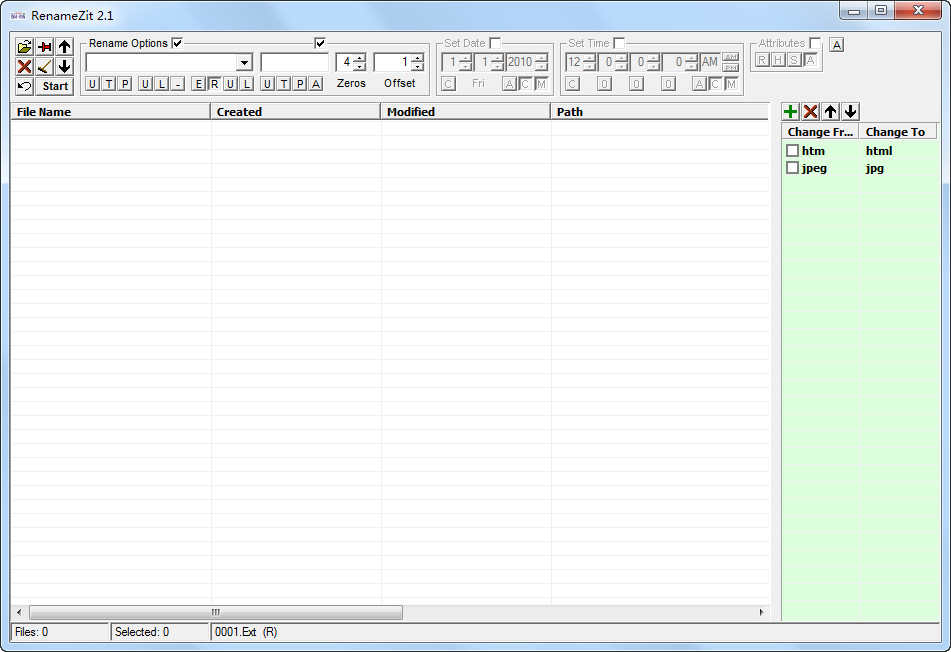Image resolution: width=951 pixels, height=652 pixels.
Task: Click the red pin icon in the left toolbar
Action: click(x=44, y=47)
